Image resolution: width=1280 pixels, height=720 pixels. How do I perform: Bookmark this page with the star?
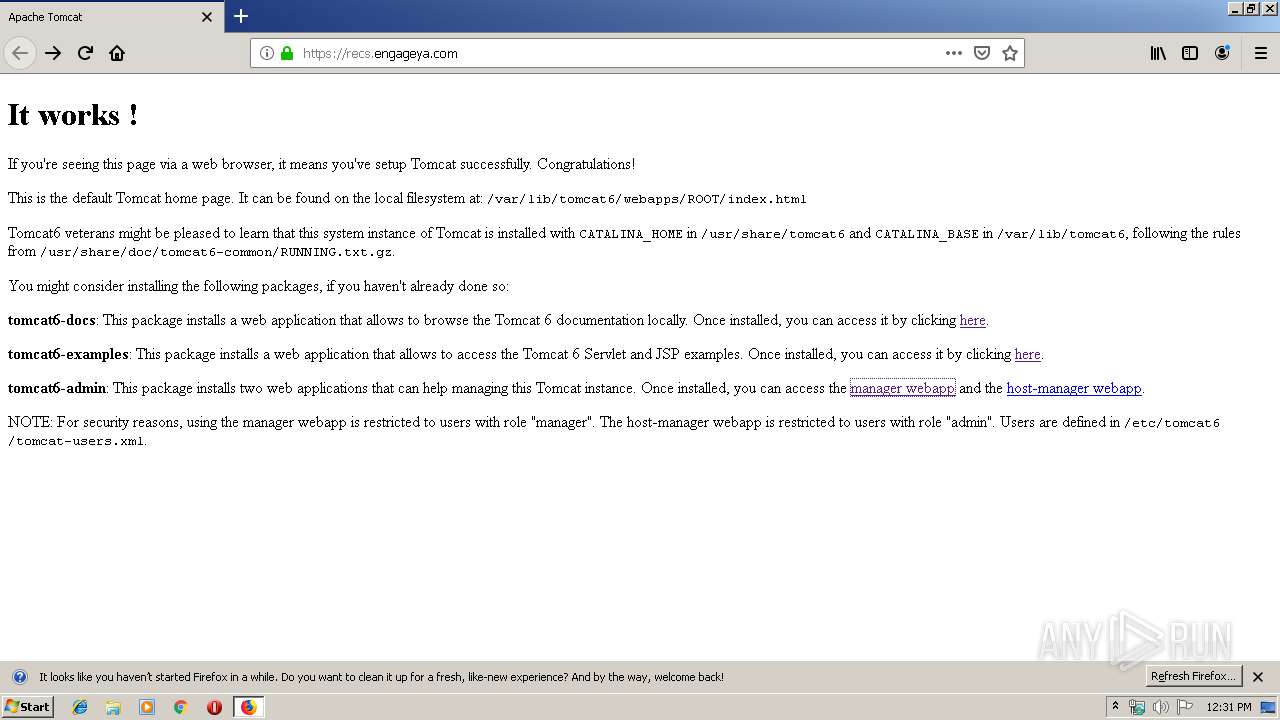1010,53
